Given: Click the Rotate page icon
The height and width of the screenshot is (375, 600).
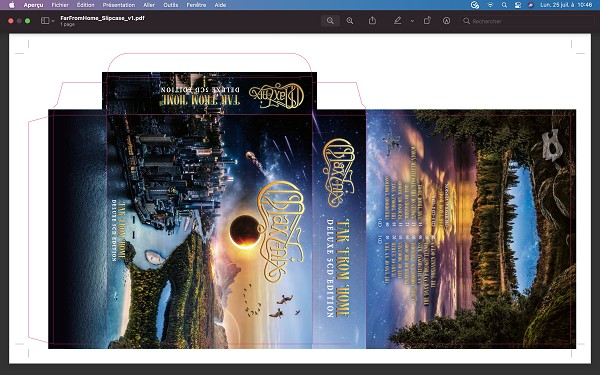Looking at the screenshot, I should coord(427,21).
